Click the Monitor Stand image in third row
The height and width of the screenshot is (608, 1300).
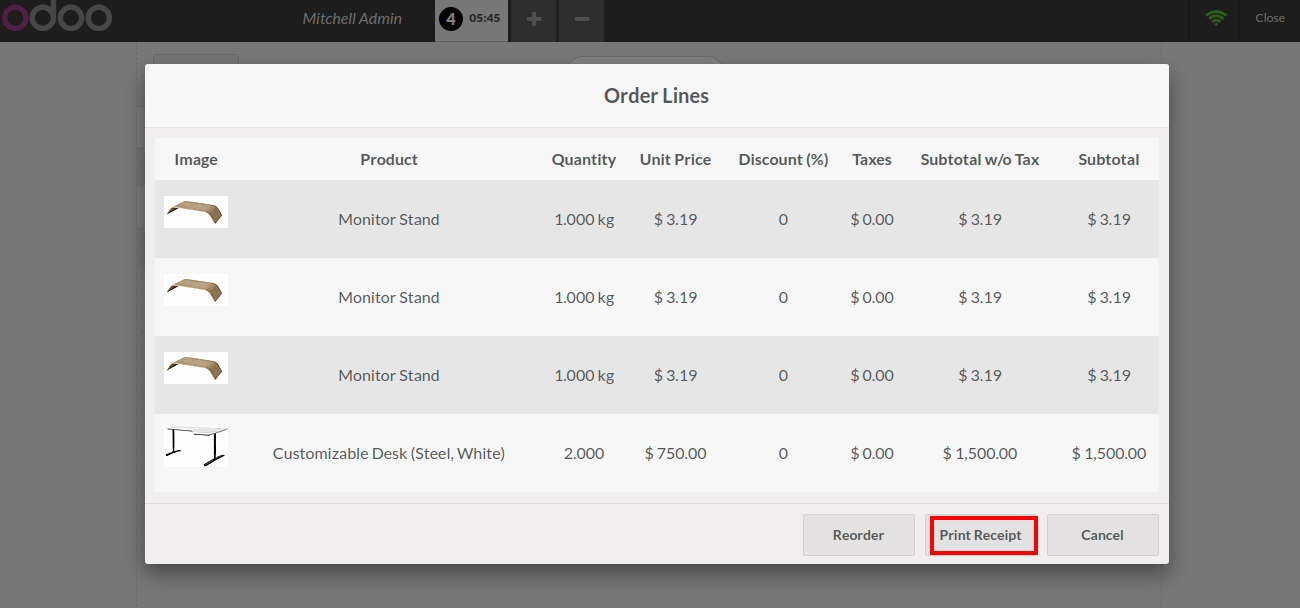tap(196, 368)
